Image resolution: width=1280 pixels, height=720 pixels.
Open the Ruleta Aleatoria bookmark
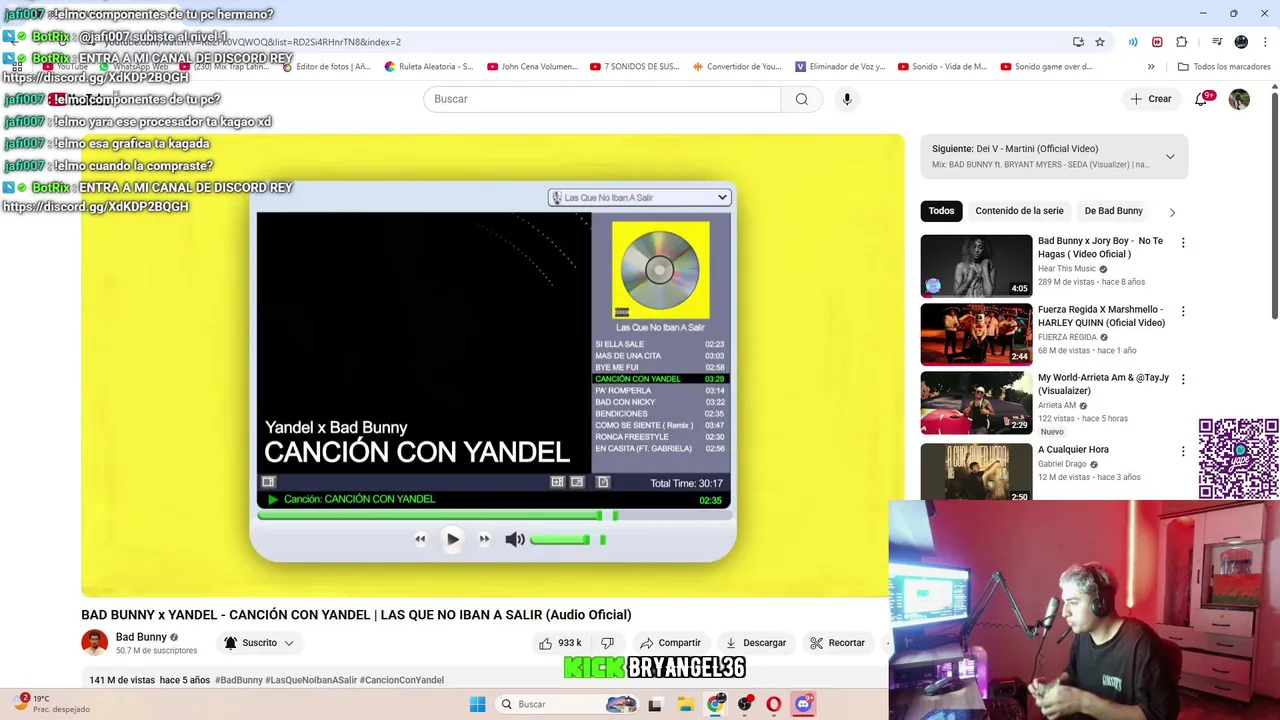427,67
